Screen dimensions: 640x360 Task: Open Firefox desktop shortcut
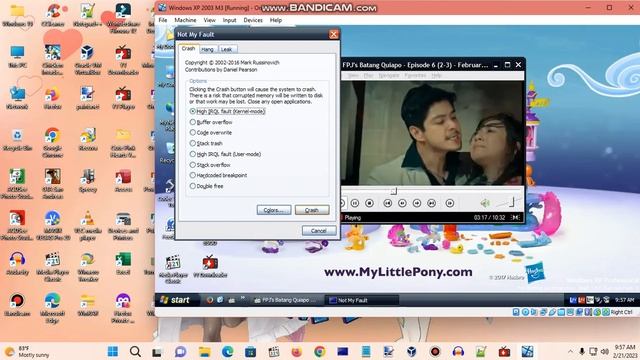point(52,98)
